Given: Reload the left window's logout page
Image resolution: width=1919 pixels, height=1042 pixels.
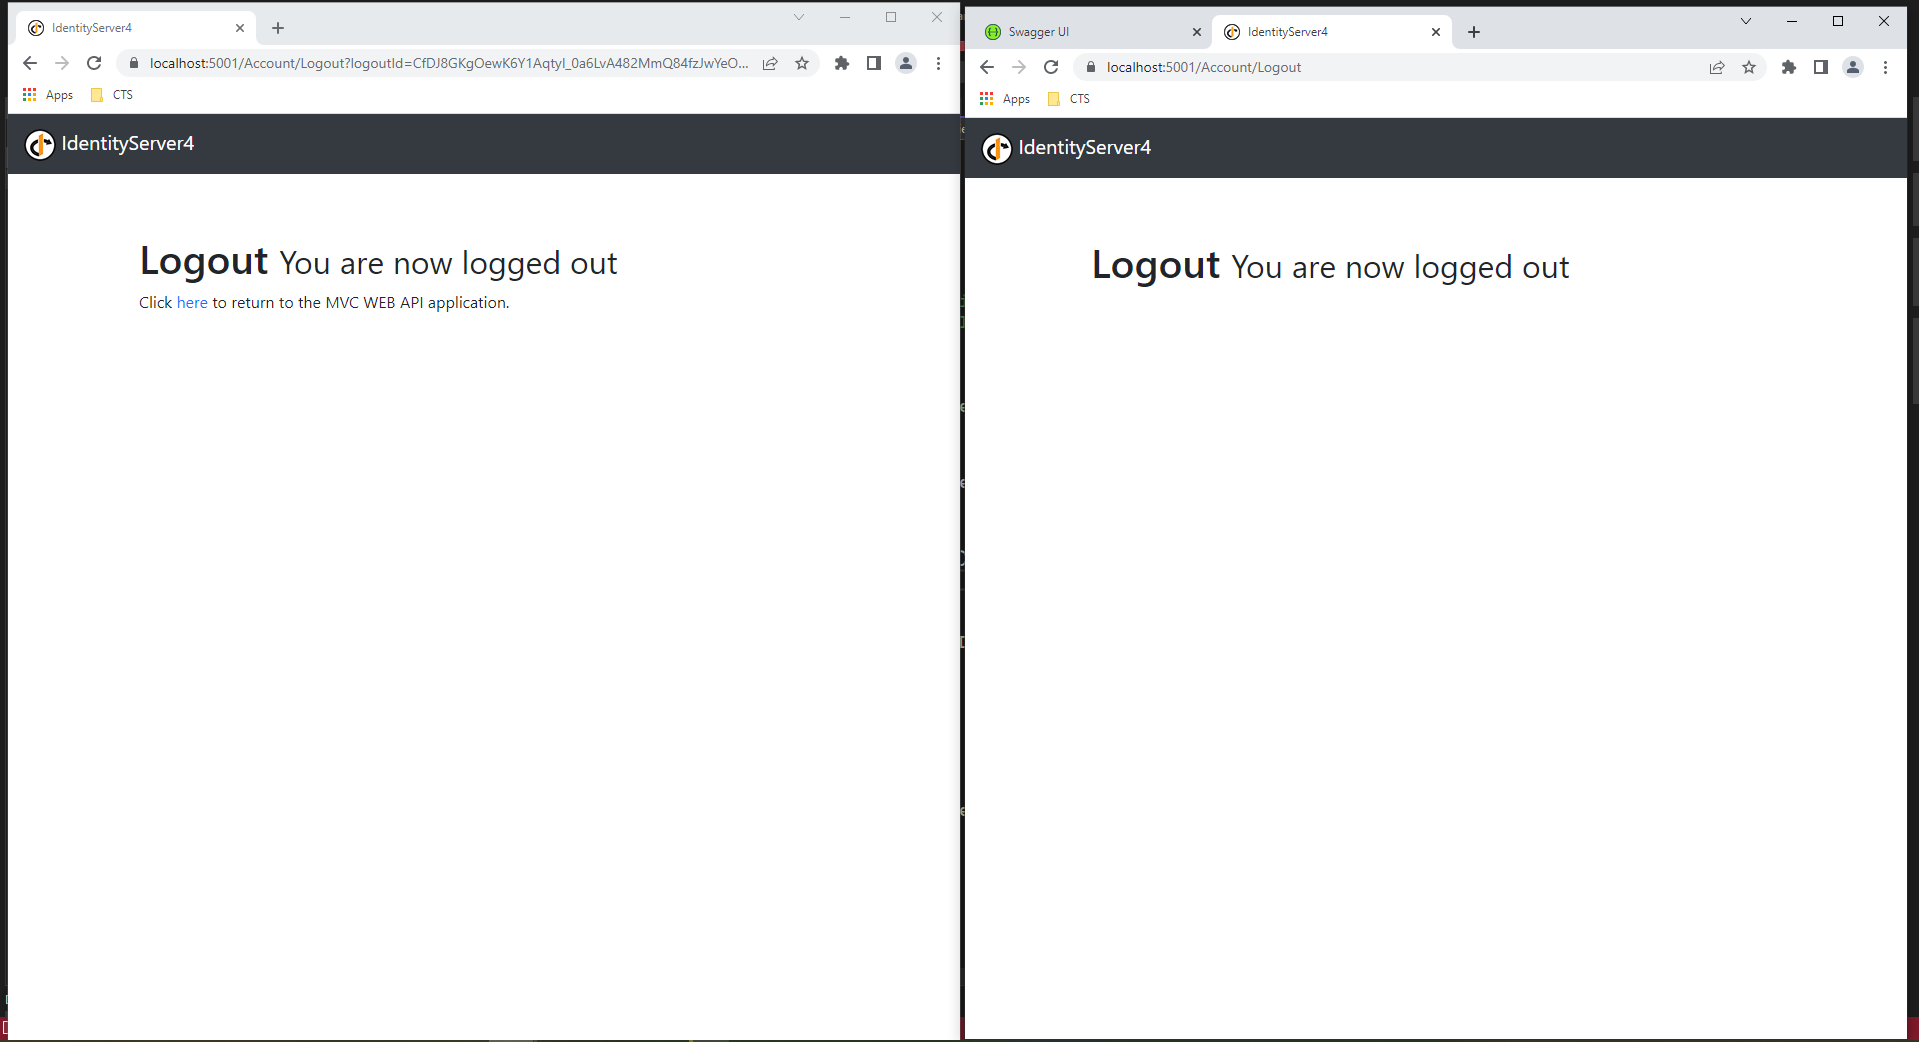Looking at the screenshot, I should pos(94,63).
